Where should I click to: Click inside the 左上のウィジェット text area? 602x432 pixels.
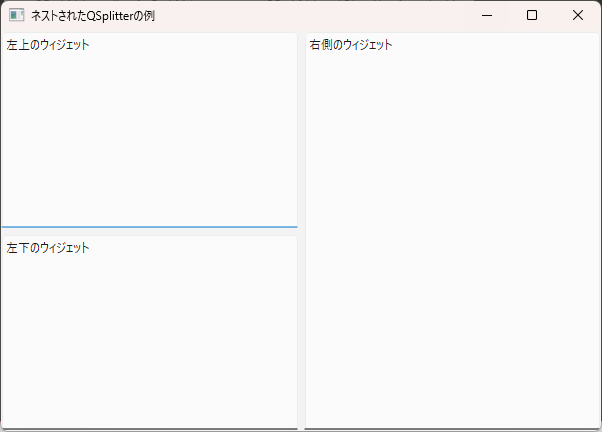(149, 129)
